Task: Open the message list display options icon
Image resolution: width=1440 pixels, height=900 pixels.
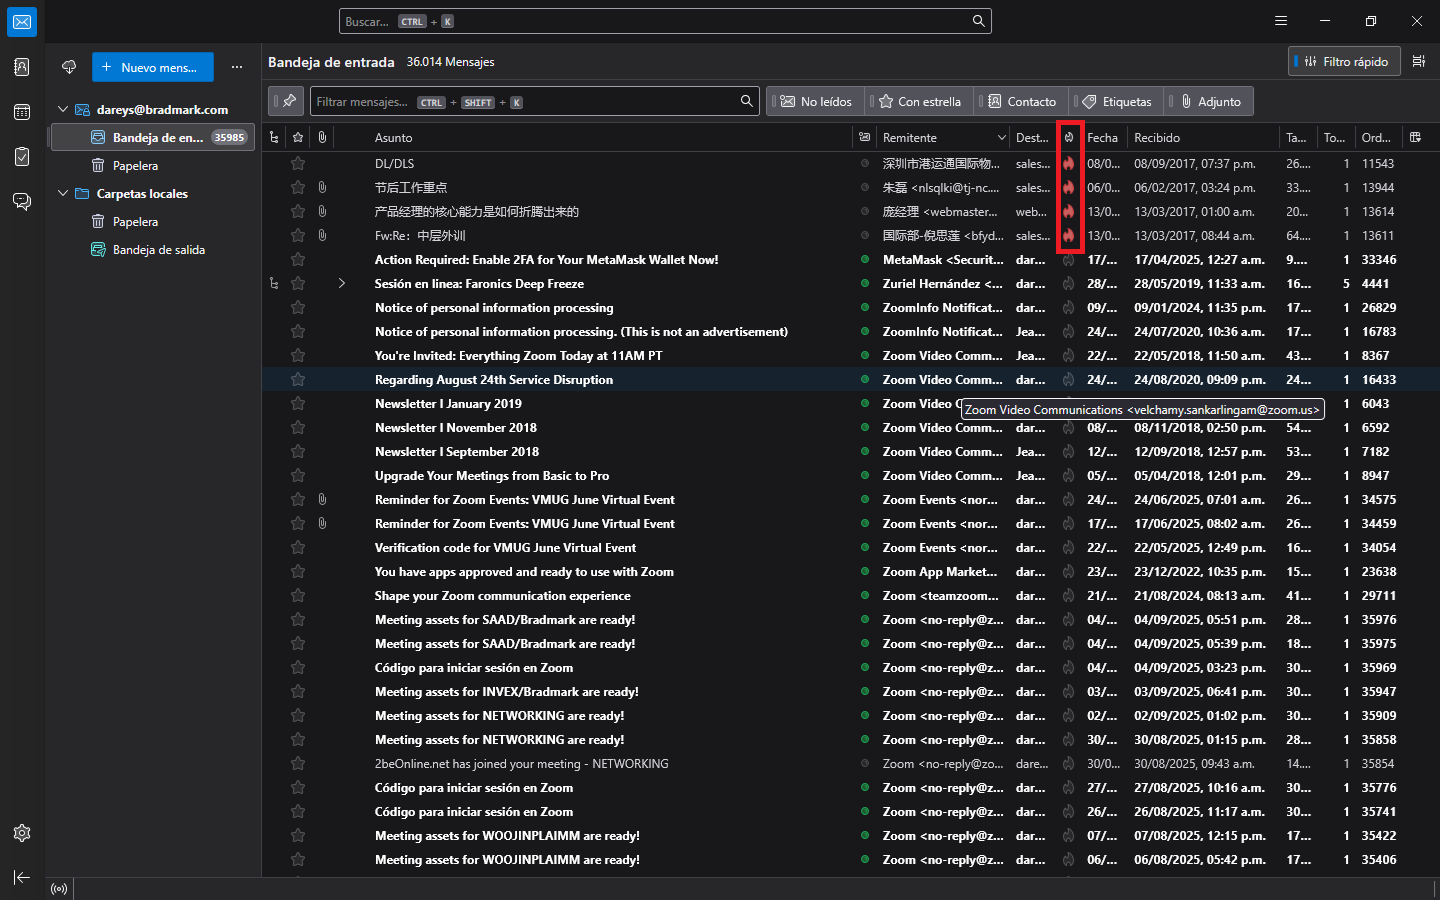Action: tap(1418, 62)
